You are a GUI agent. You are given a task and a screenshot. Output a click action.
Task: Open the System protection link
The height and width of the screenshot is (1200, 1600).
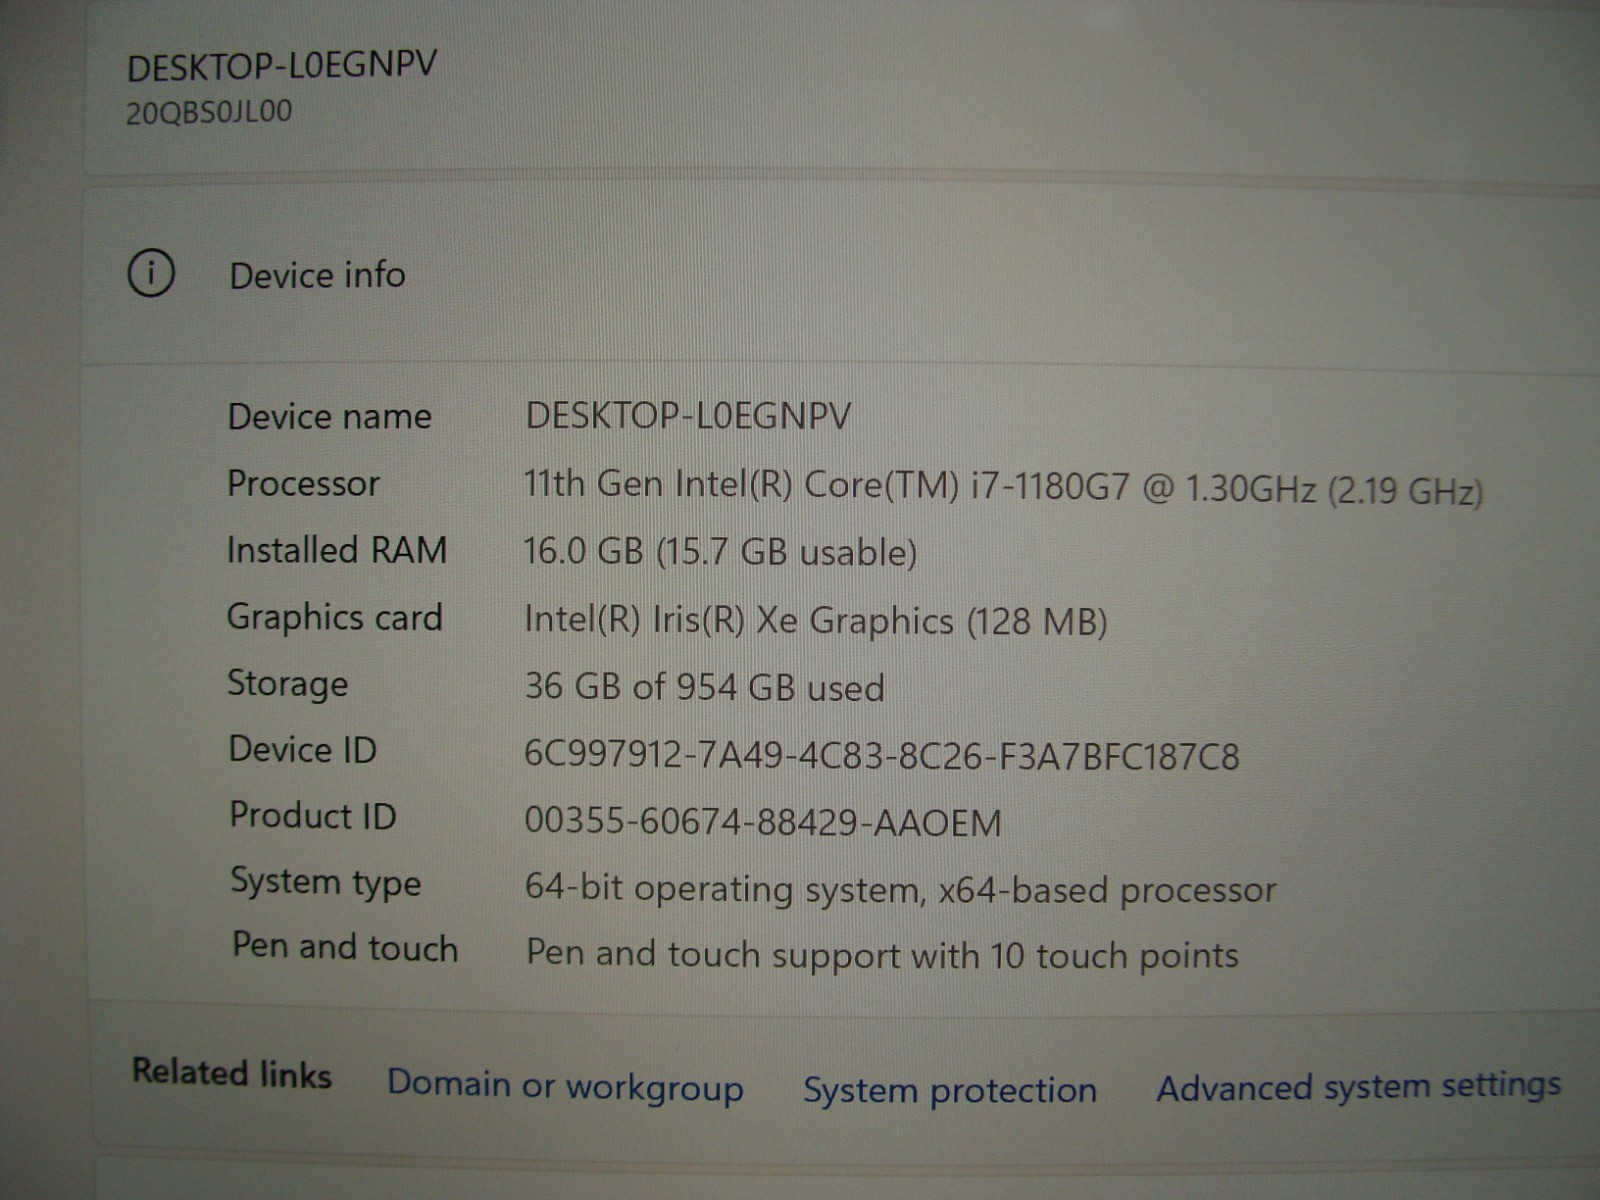tap(950, 1090)
